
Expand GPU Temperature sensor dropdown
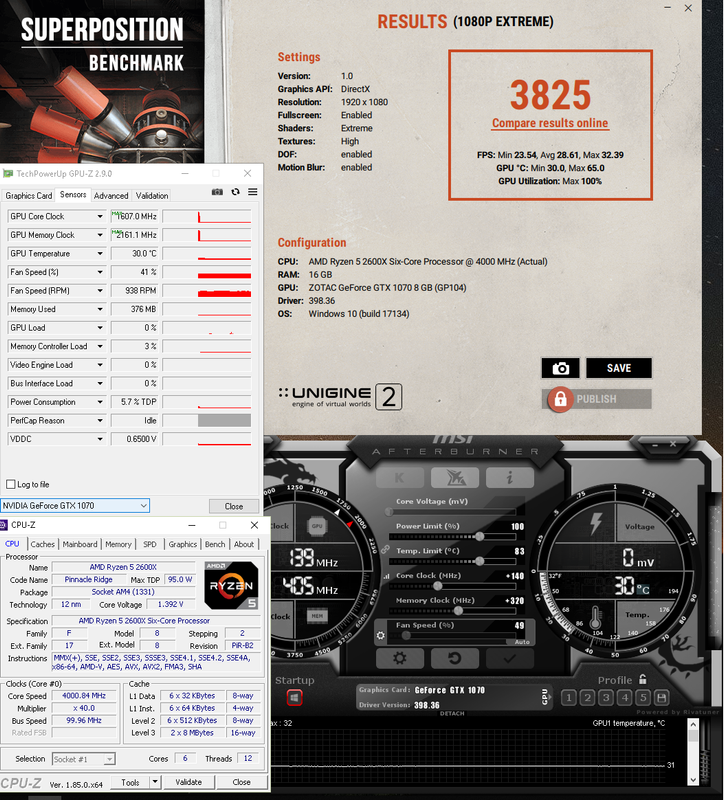point(100,254)
